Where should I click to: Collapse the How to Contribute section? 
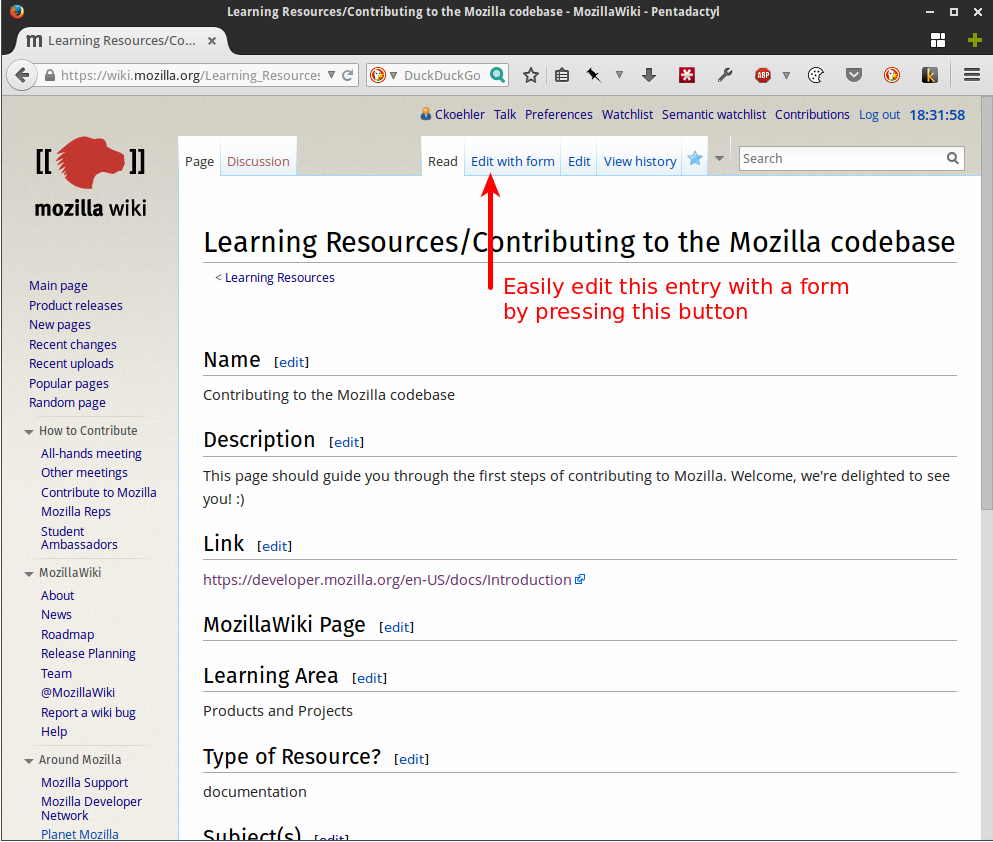(x=28, y=432)
